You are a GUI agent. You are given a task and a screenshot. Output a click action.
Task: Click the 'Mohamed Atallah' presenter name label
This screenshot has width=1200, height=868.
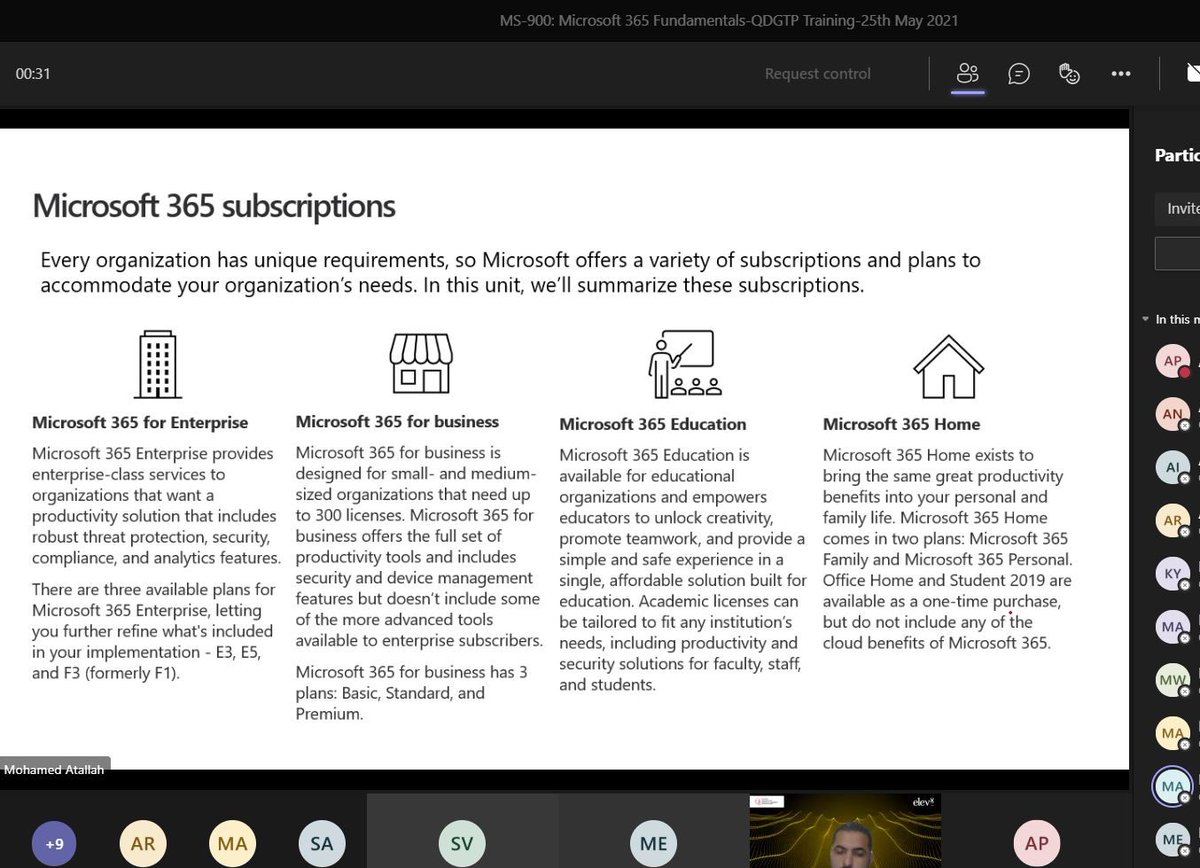coord(54,769)
